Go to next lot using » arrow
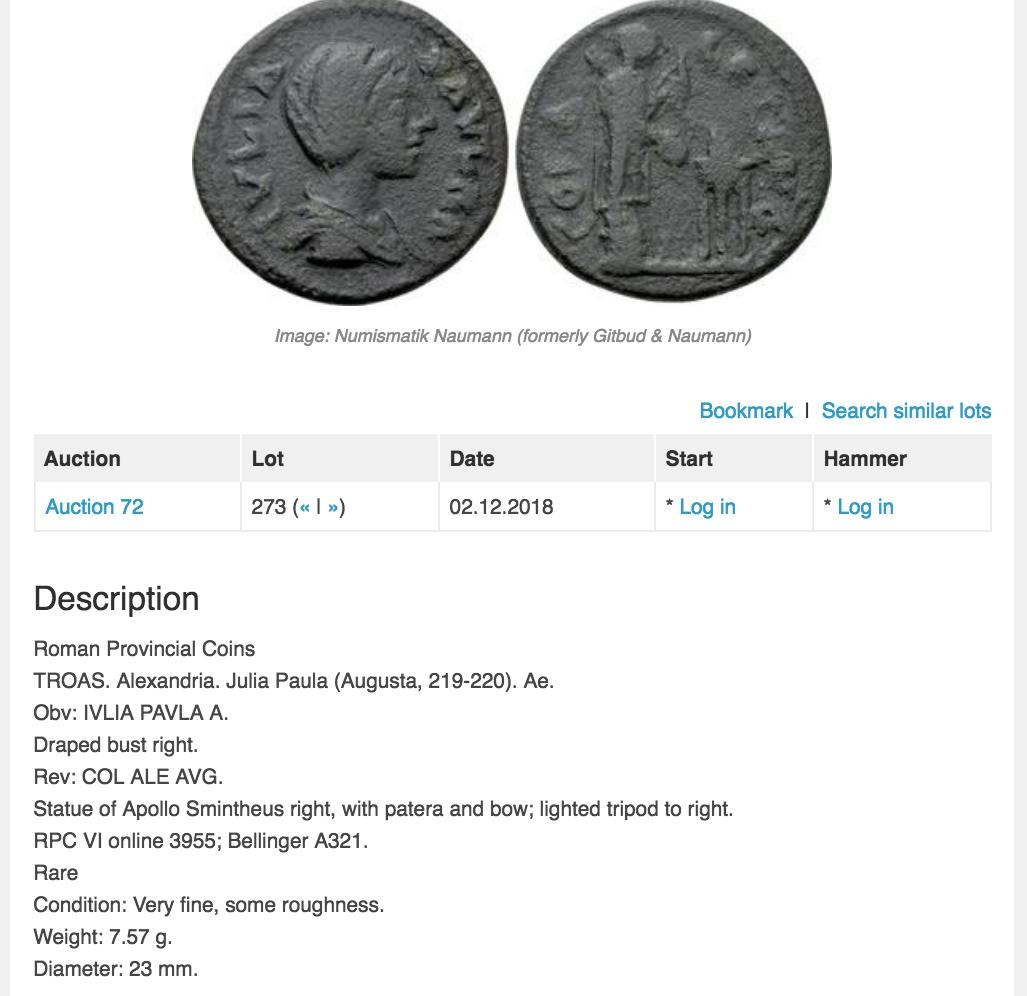Viewport: 1027px width, 996px height. (x=333, y=507)
